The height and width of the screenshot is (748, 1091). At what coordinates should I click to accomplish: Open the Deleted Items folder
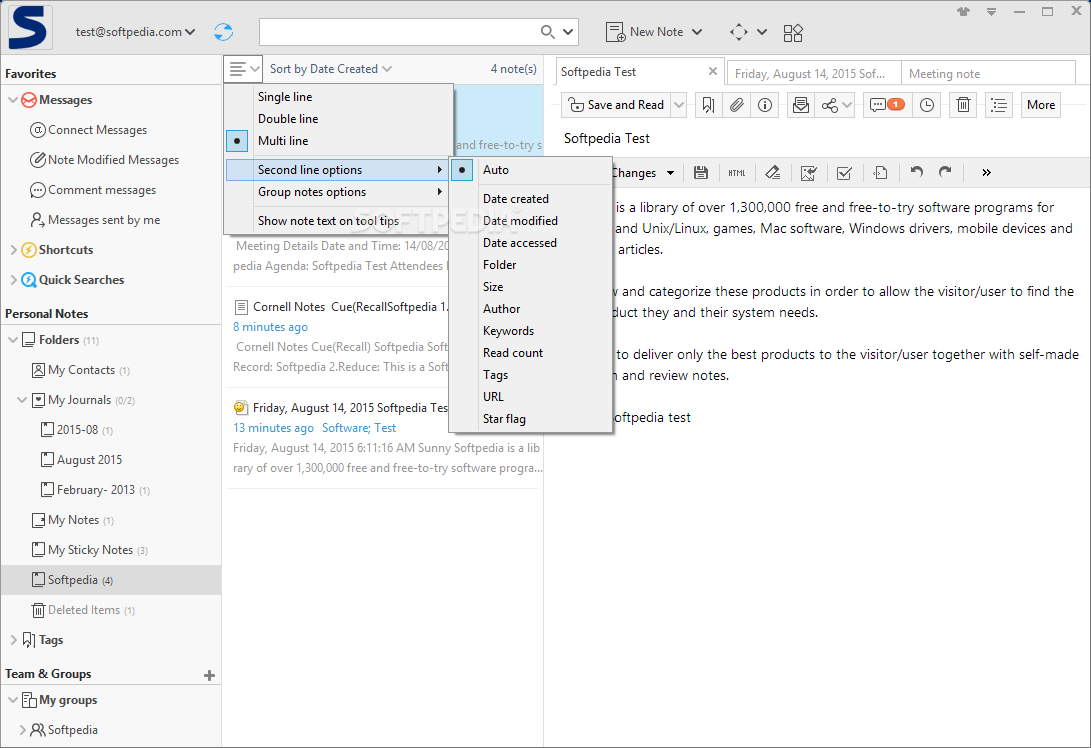[83, 610]
